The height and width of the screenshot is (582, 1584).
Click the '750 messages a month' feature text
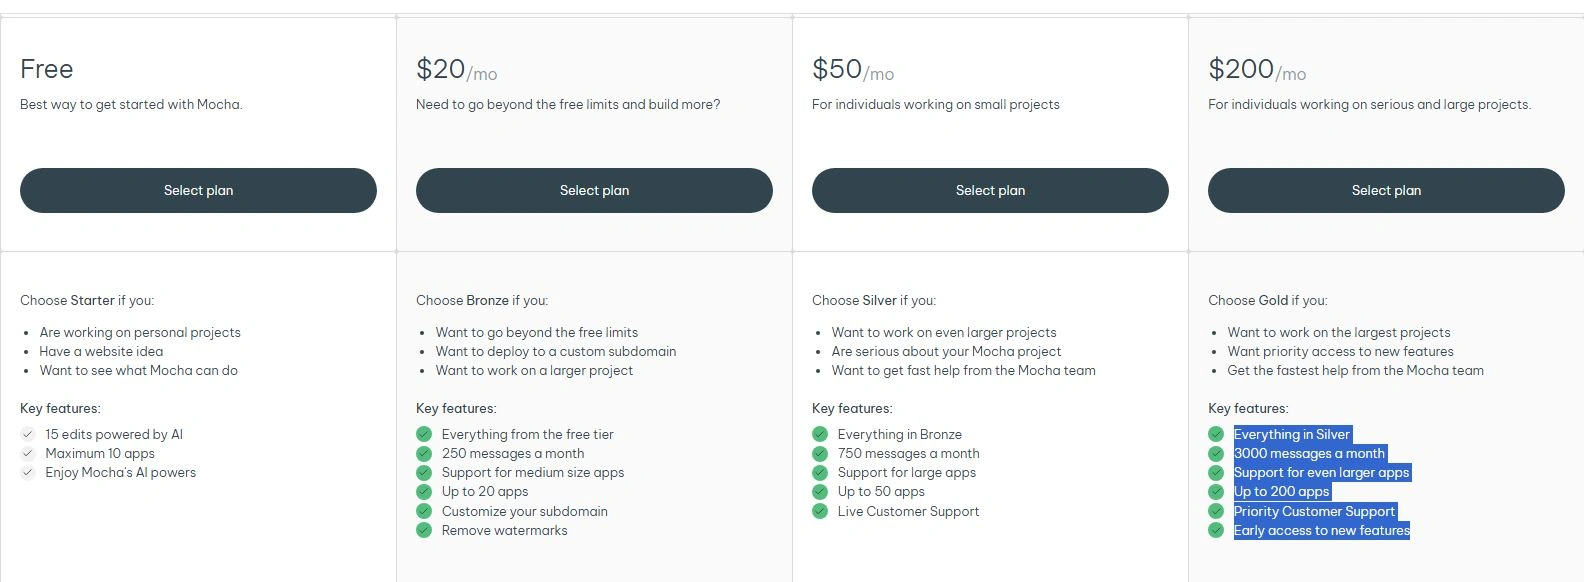[x=908, y=453]
